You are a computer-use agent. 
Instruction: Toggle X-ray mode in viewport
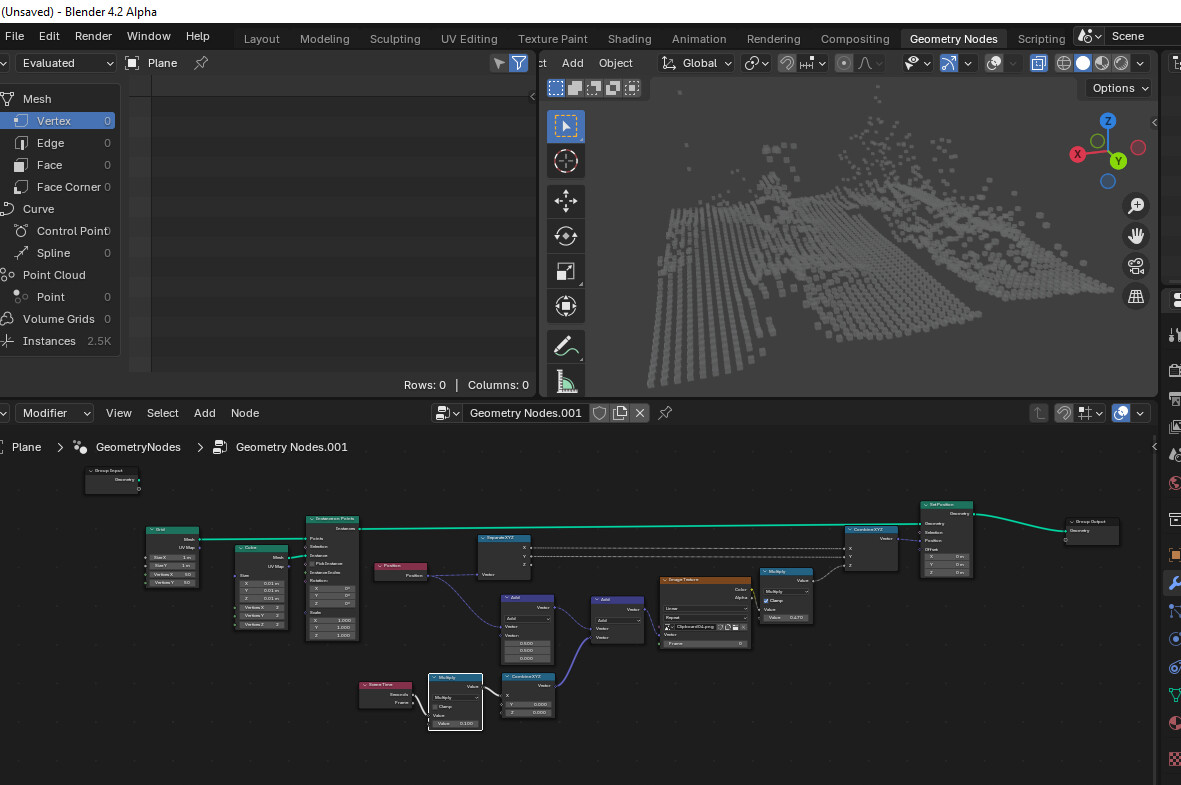coord(1039,63)
